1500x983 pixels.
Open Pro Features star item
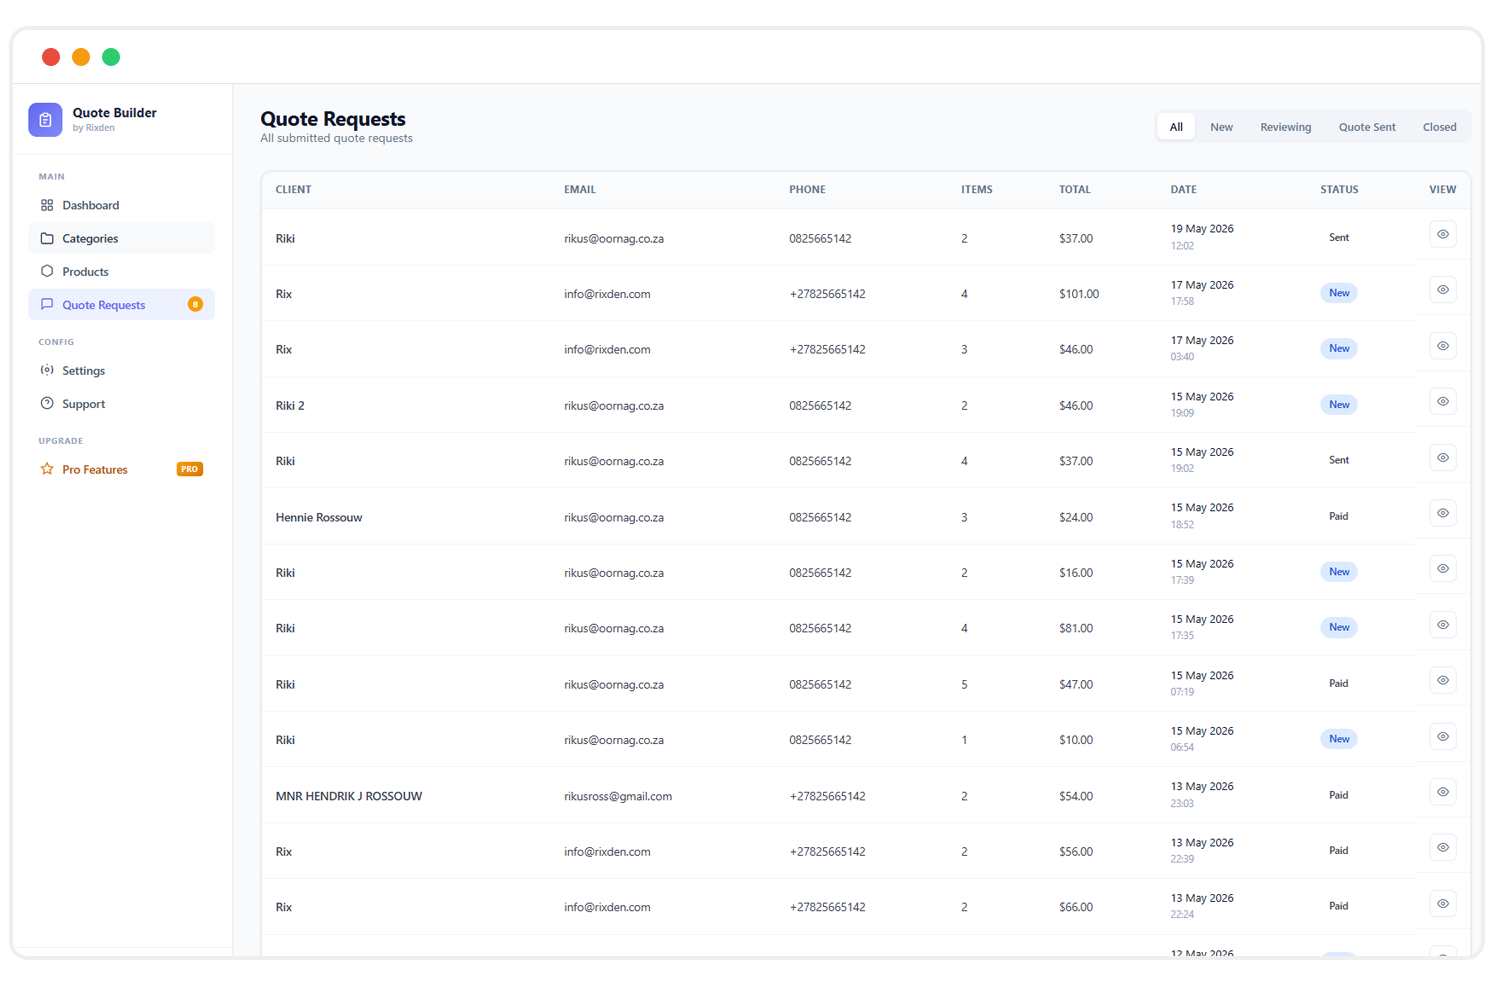pos(121,469)
